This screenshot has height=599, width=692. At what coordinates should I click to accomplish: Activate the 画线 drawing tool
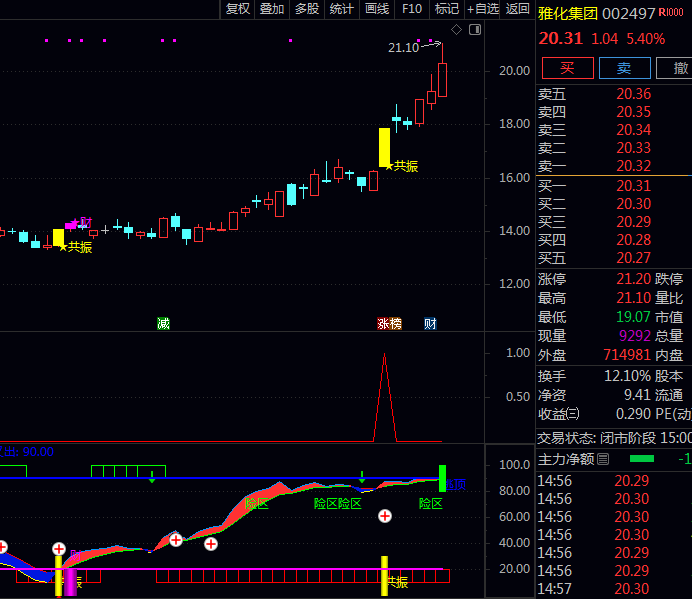point(377,9)
